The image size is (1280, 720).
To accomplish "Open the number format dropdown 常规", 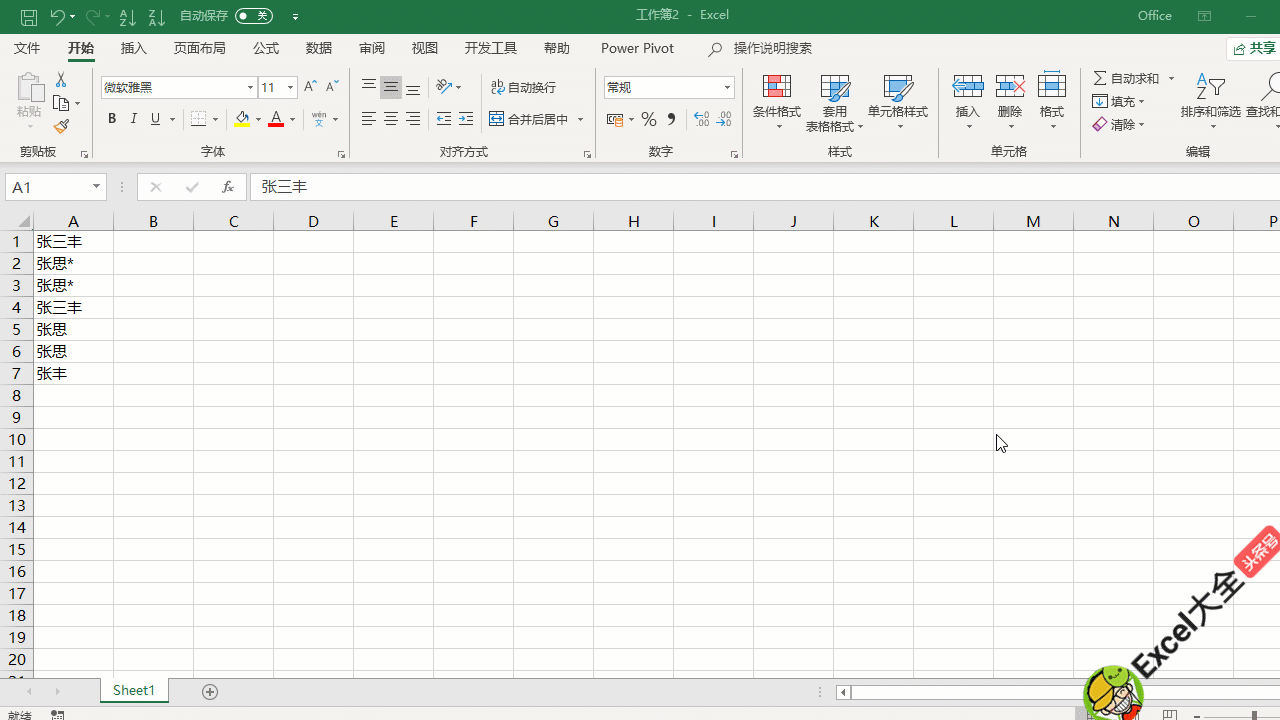I will coord(727,87).
